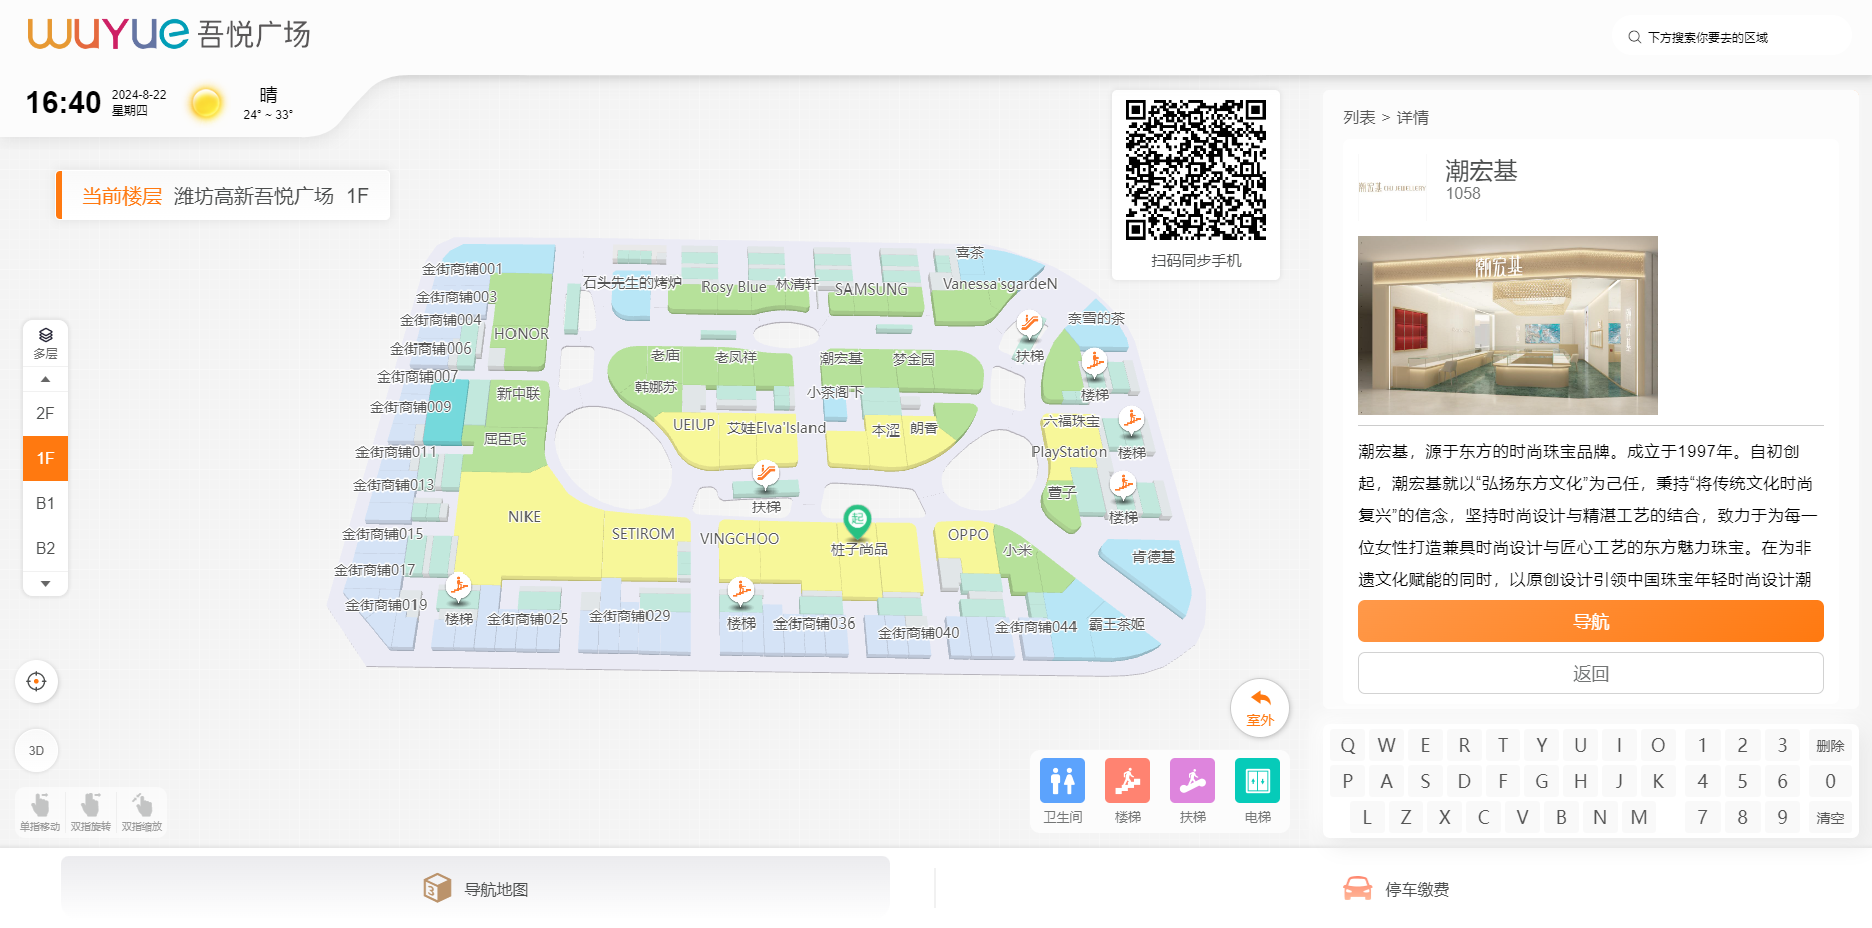Tap the stairs marker below NIKE
This screenshot has width=1872, height=928.
(x=458, y=587)
